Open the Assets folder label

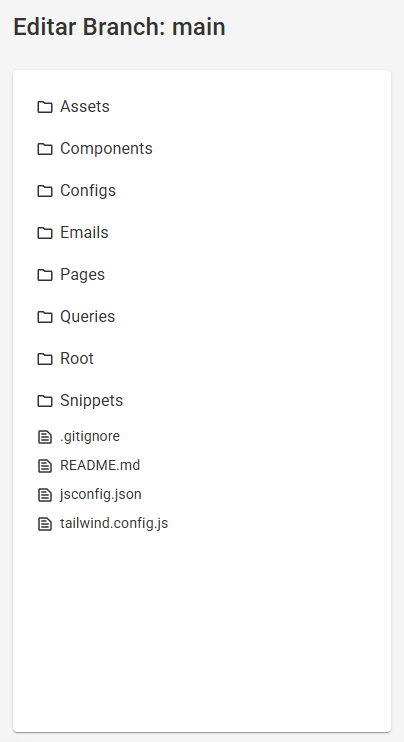point(85,106)
